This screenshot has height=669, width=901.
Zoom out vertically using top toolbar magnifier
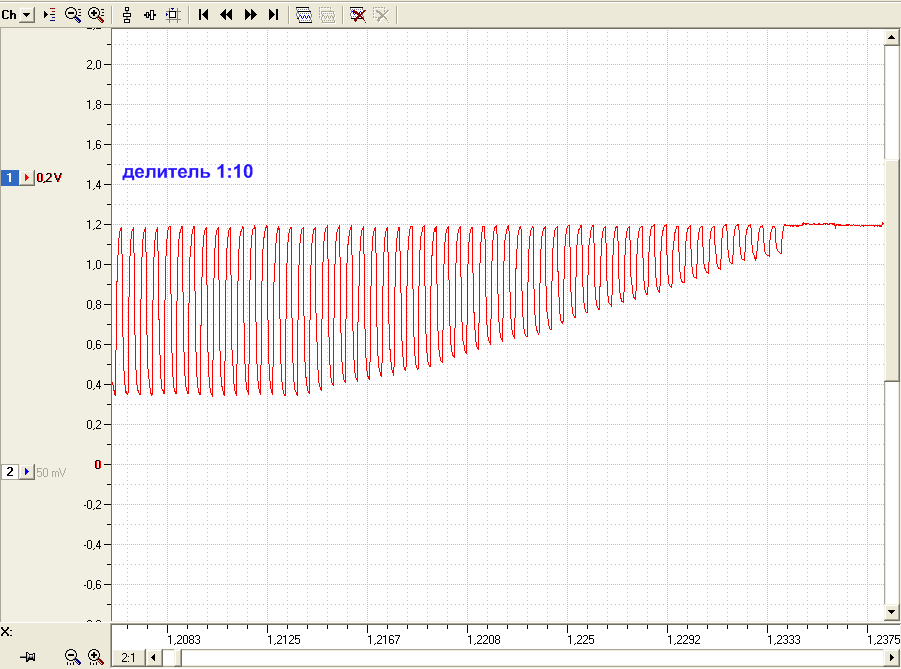coord(73,15)
